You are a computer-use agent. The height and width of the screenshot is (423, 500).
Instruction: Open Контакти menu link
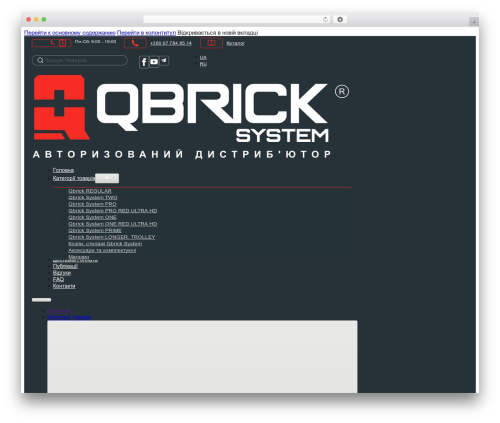coord(64,286)
